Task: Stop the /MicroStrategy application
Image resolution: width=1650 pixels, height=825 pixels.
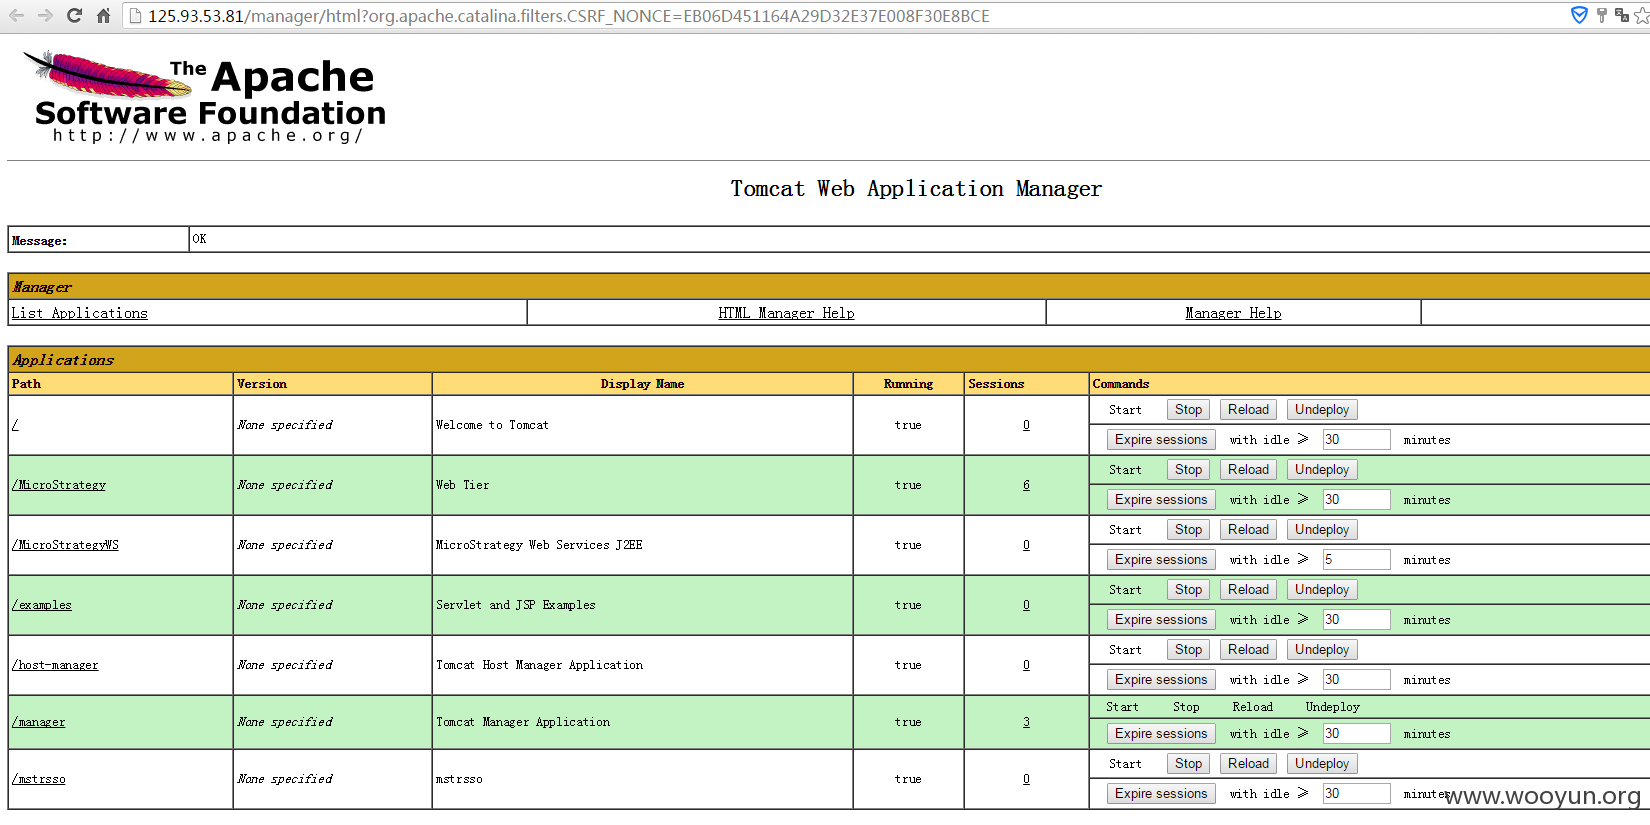Action: (x=1188, y=470)
